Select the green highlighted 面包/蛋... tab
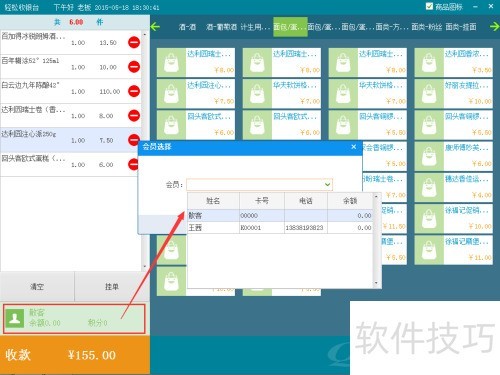Image resolution: width=500 pixels, height=375 pixels. (290, 27)
